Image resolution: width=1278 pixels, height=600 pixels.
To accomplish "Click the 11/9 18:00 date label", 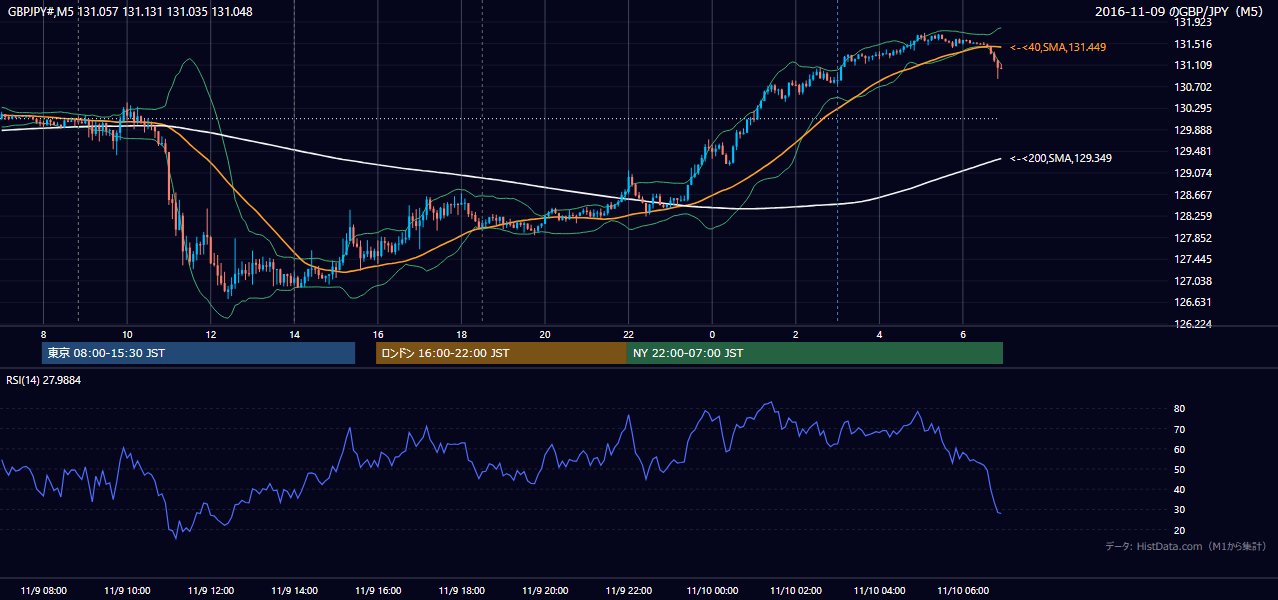I will coord(461,590).
